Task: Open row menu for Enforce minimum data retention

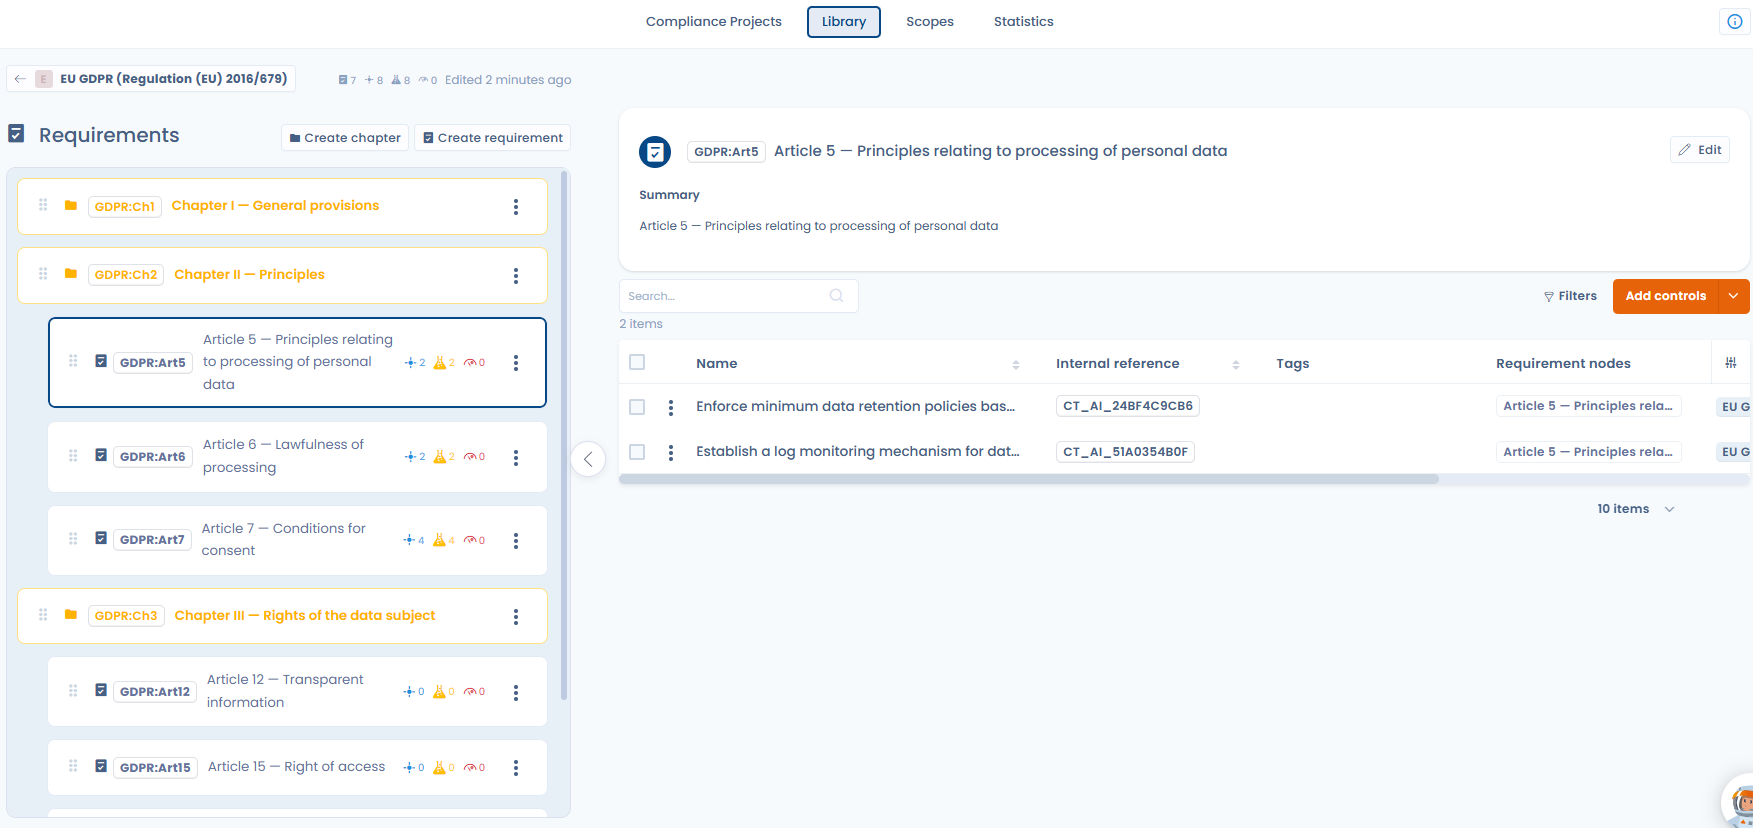Action: pyautogui.click(x=671, y=407)
